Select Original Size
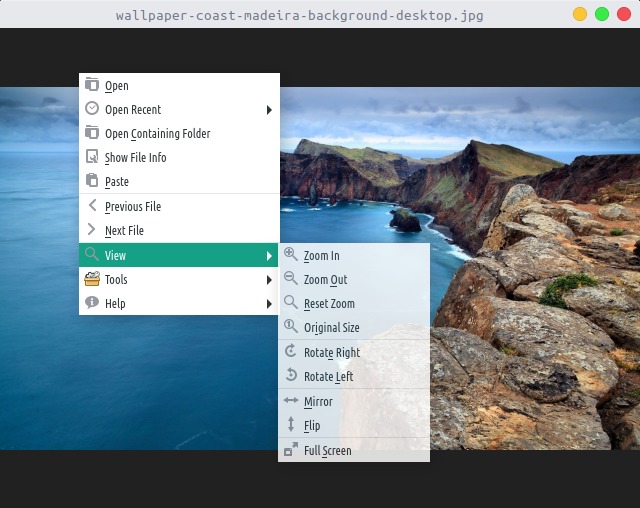This screenshot has width=640, height=508. 354,327
